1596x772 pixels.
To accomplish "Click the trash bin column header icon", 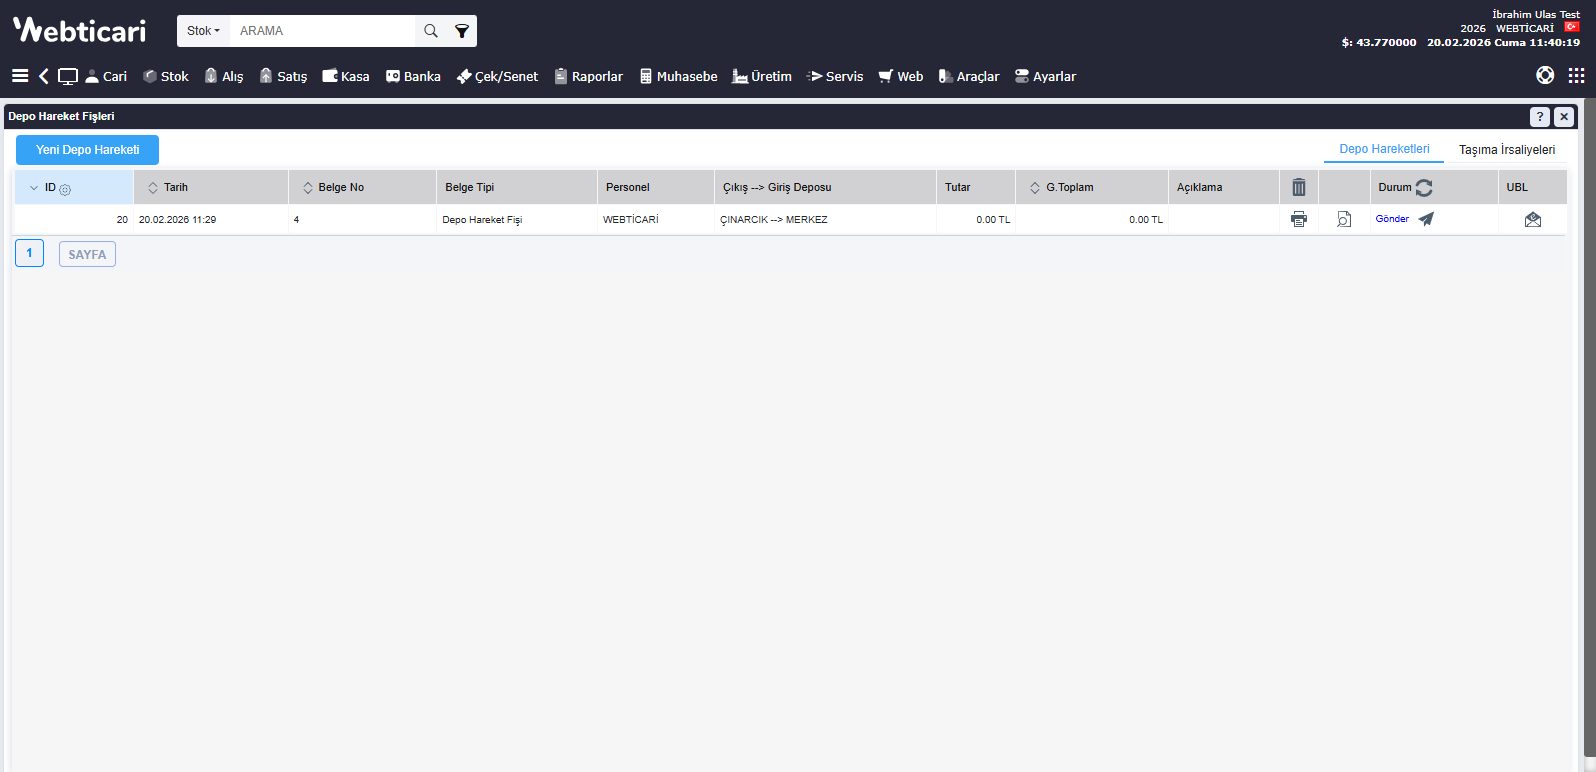I will 1298,187.
